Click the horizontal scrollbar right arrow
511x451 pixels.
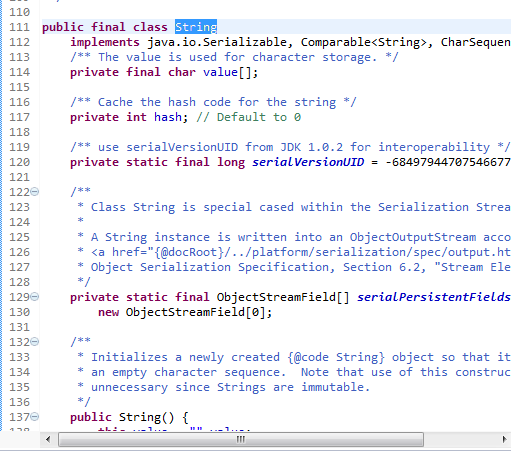(504, 439)
